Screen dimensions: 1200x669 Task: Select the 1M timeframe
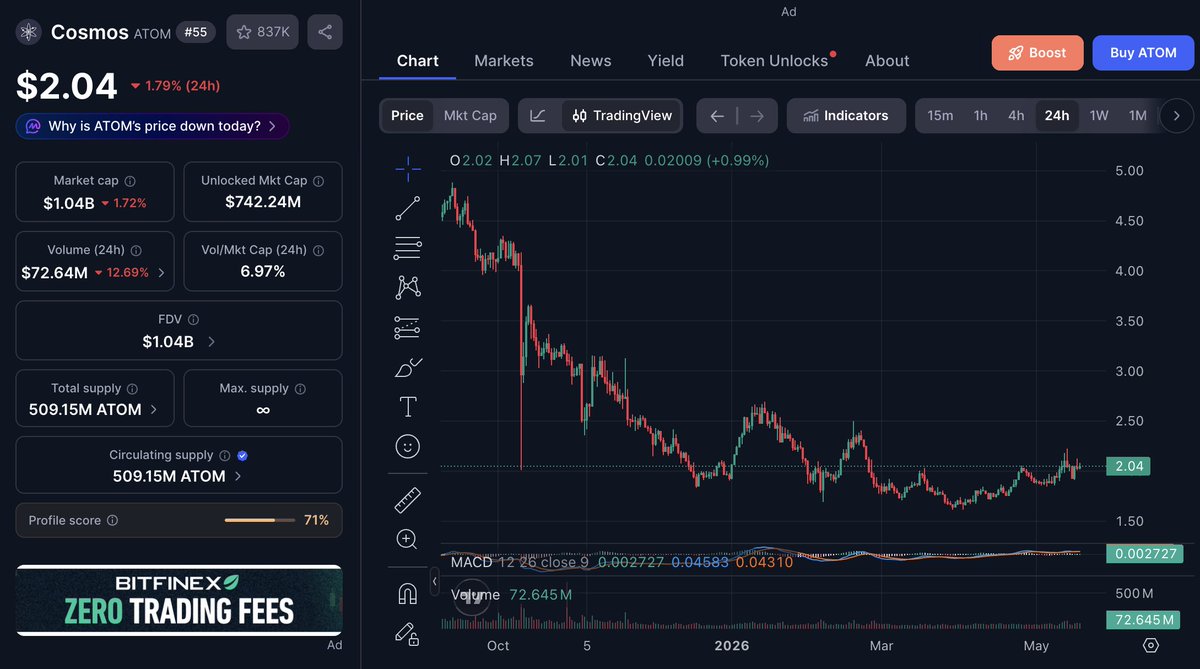coord(1137,116)
